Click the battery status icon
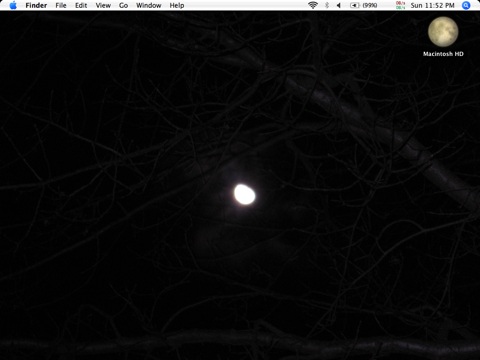This screenshot has width=480, height=360. pos(354,5)
